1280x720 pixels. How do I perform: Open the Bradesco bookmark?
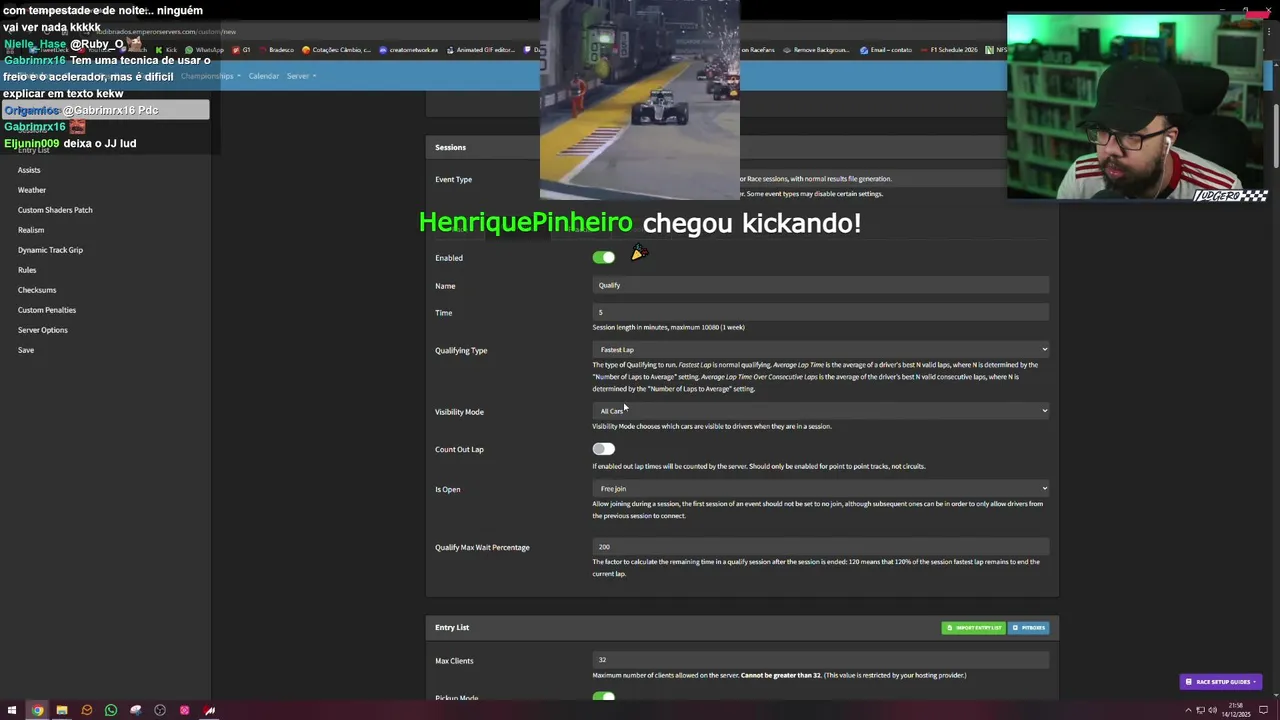pyautogui.click(x=276, y=49)
